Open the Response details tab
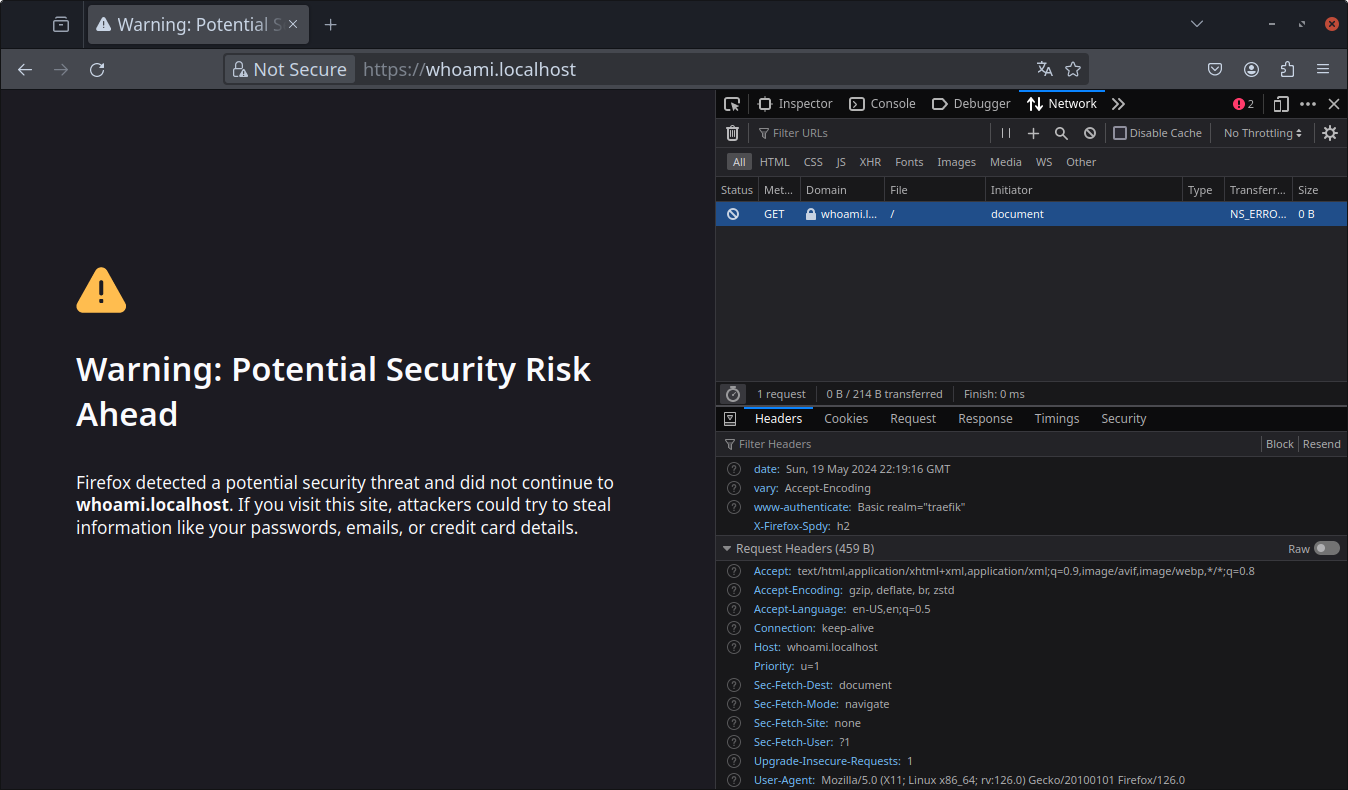Screen dimensions: 1348x790 [x=985, y=419]
